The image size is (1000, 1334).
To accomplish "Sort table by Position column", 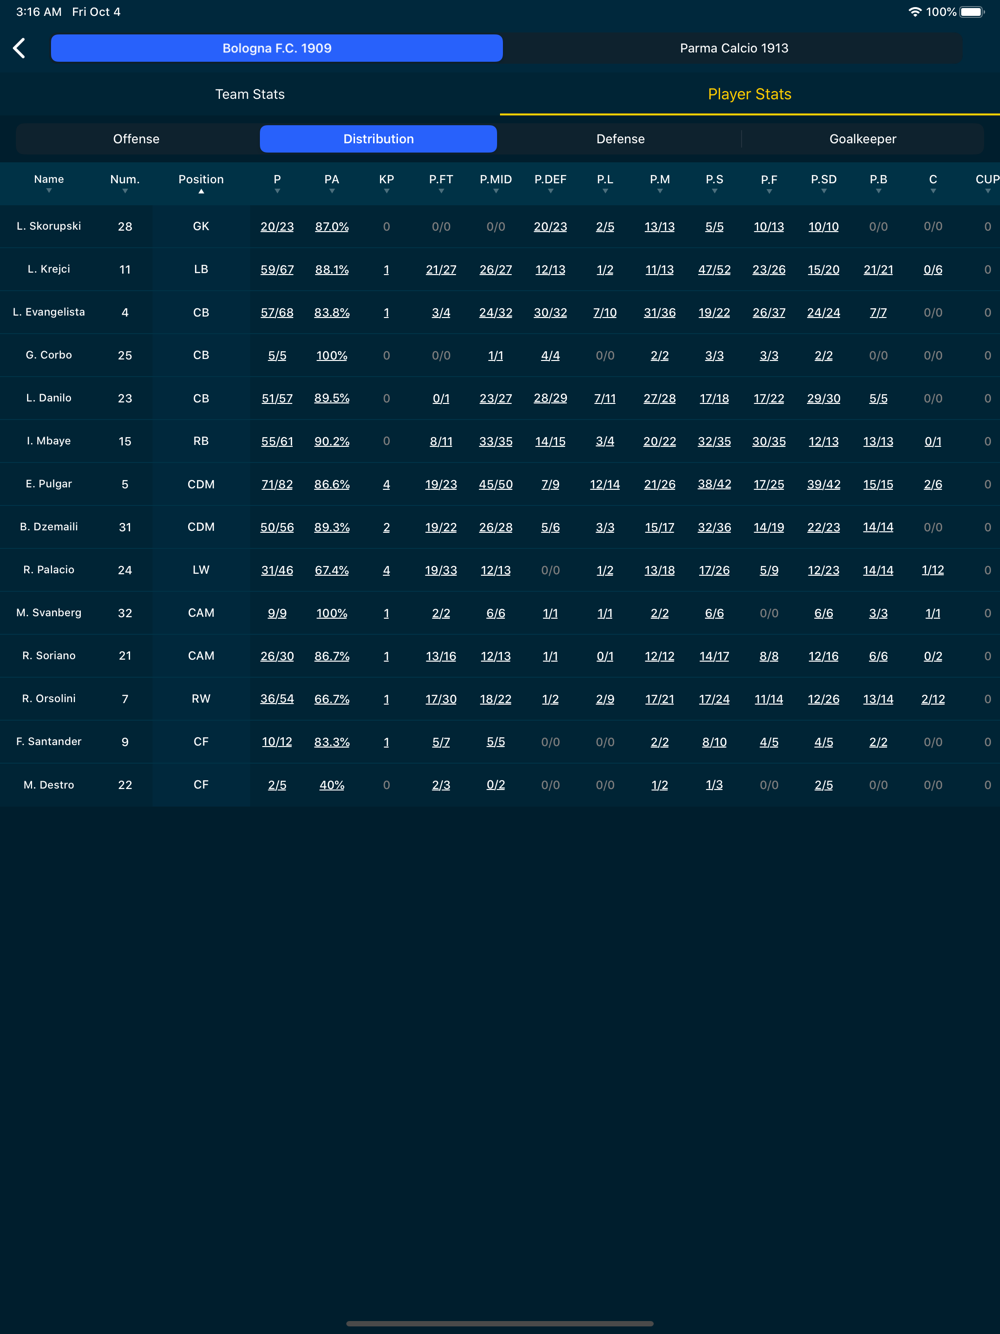I will coord(201,182).
